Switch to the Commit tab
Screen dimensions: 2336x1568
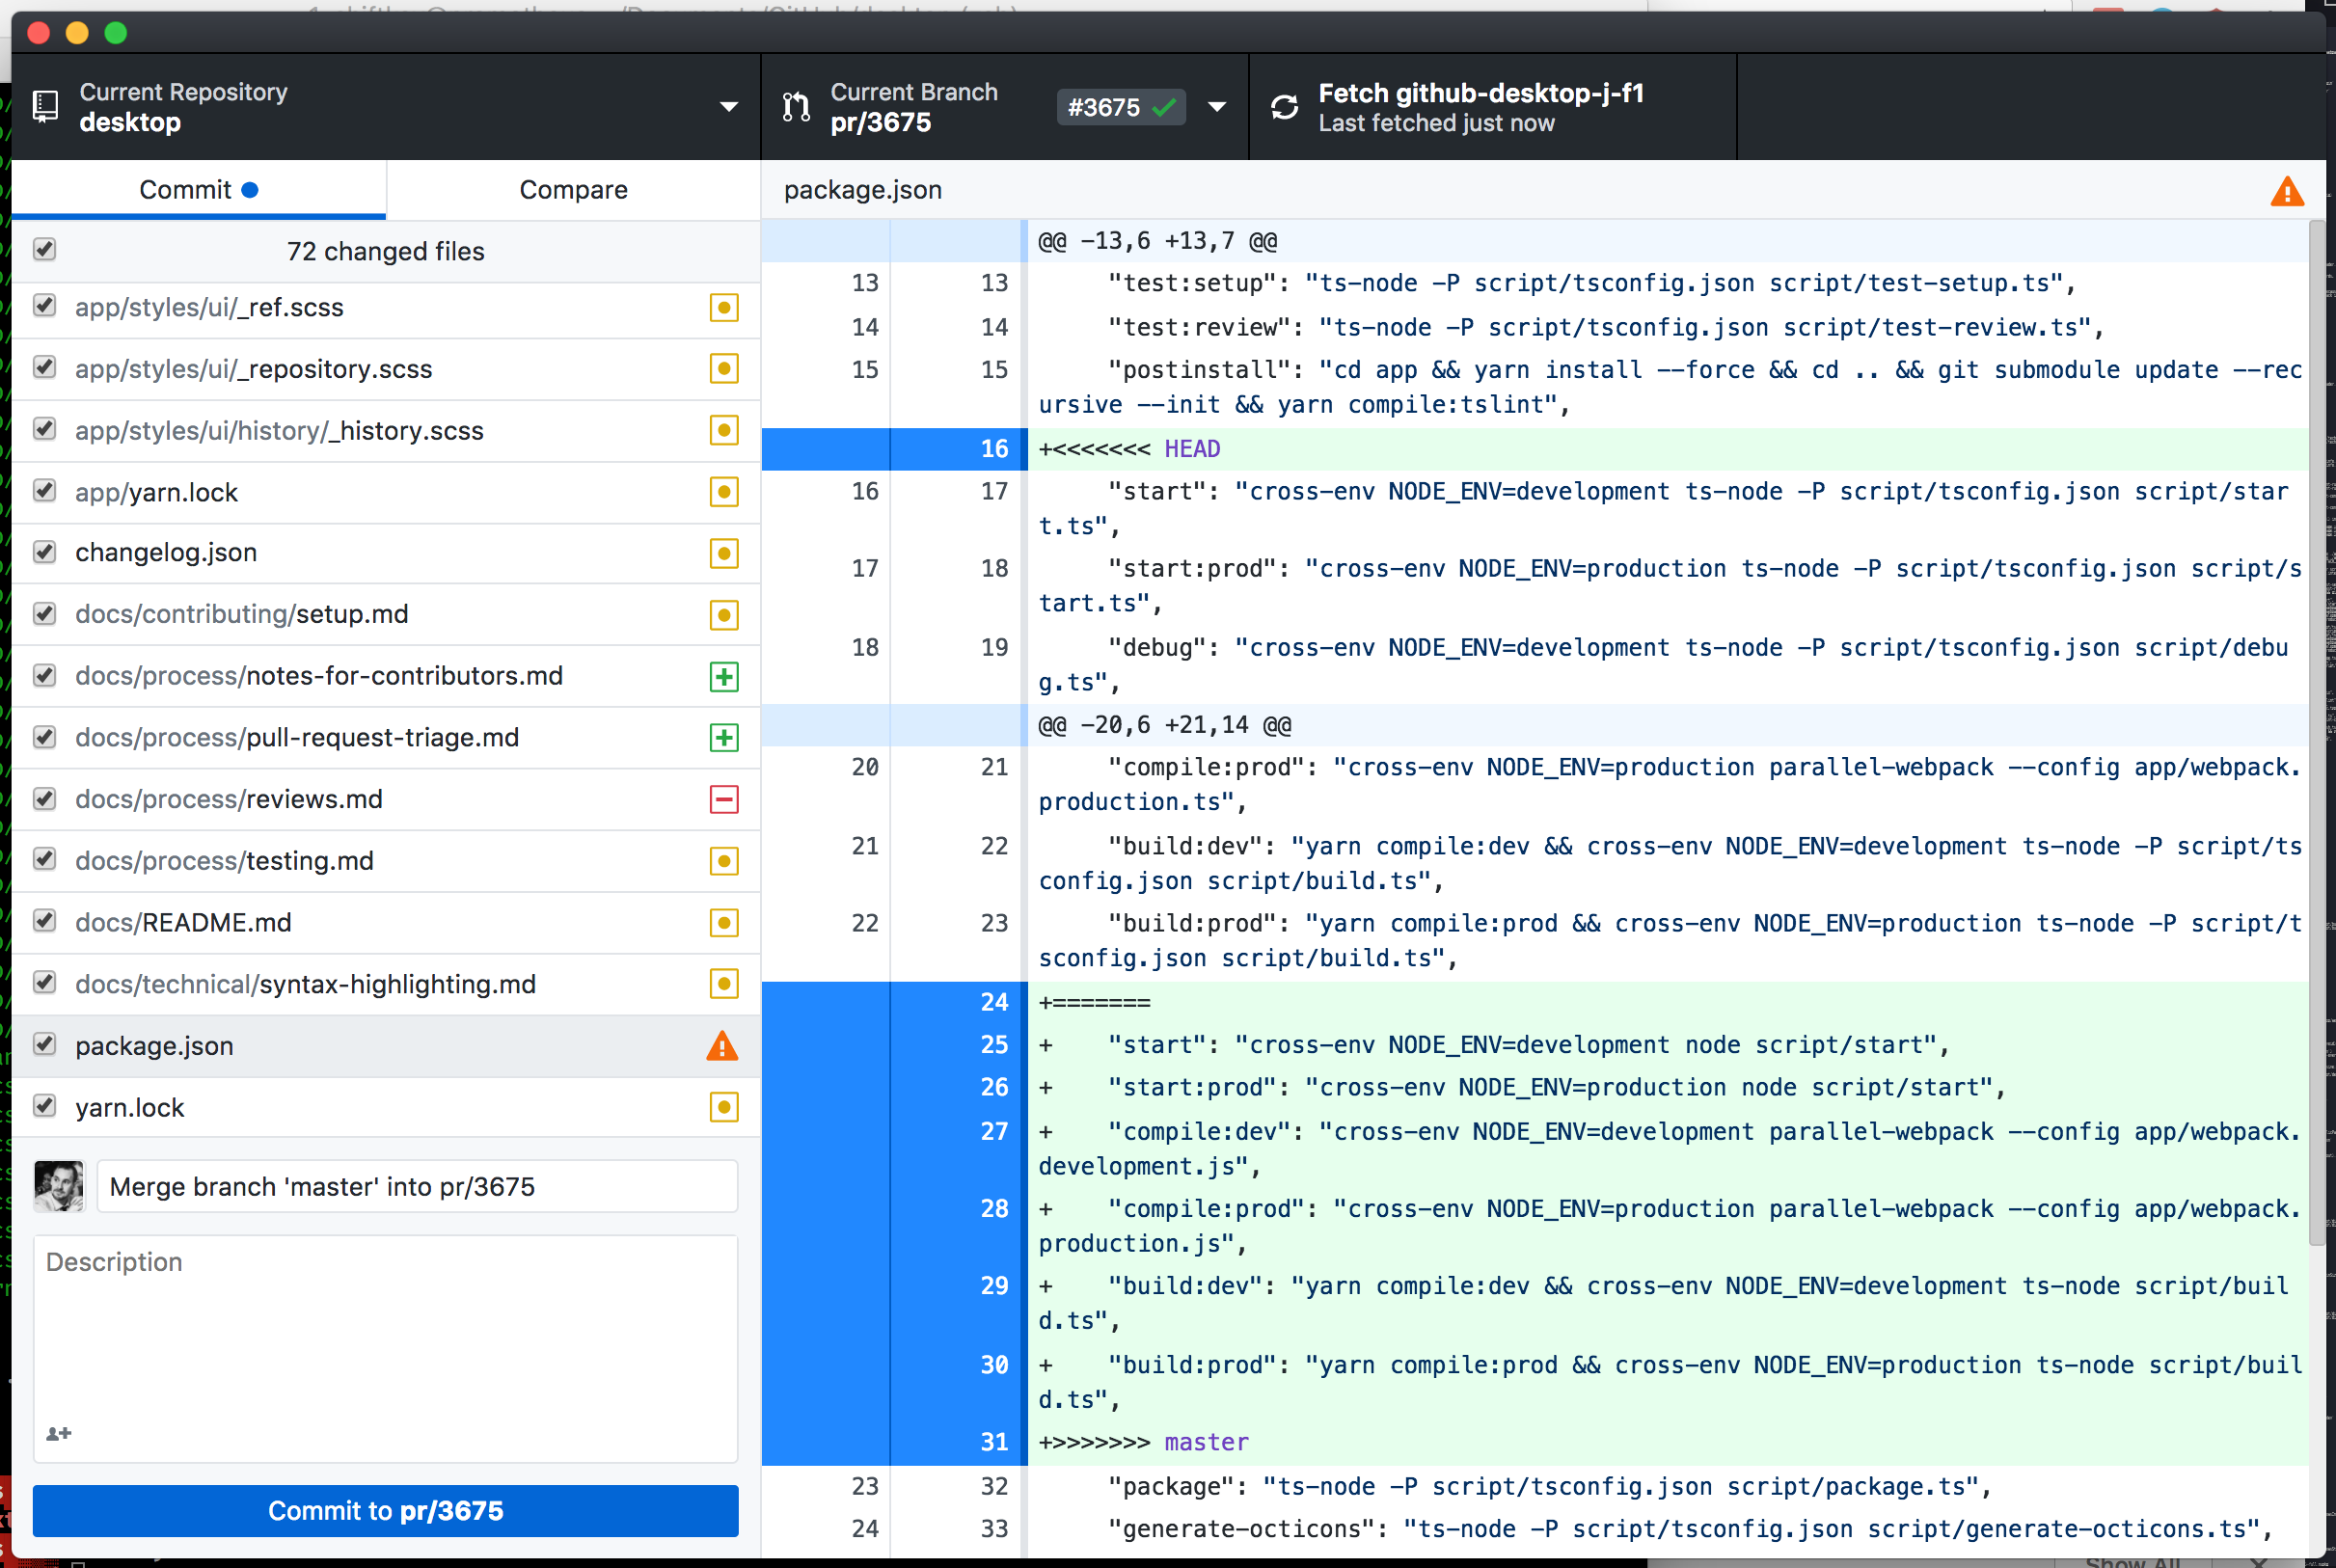[x=199, y=190]
